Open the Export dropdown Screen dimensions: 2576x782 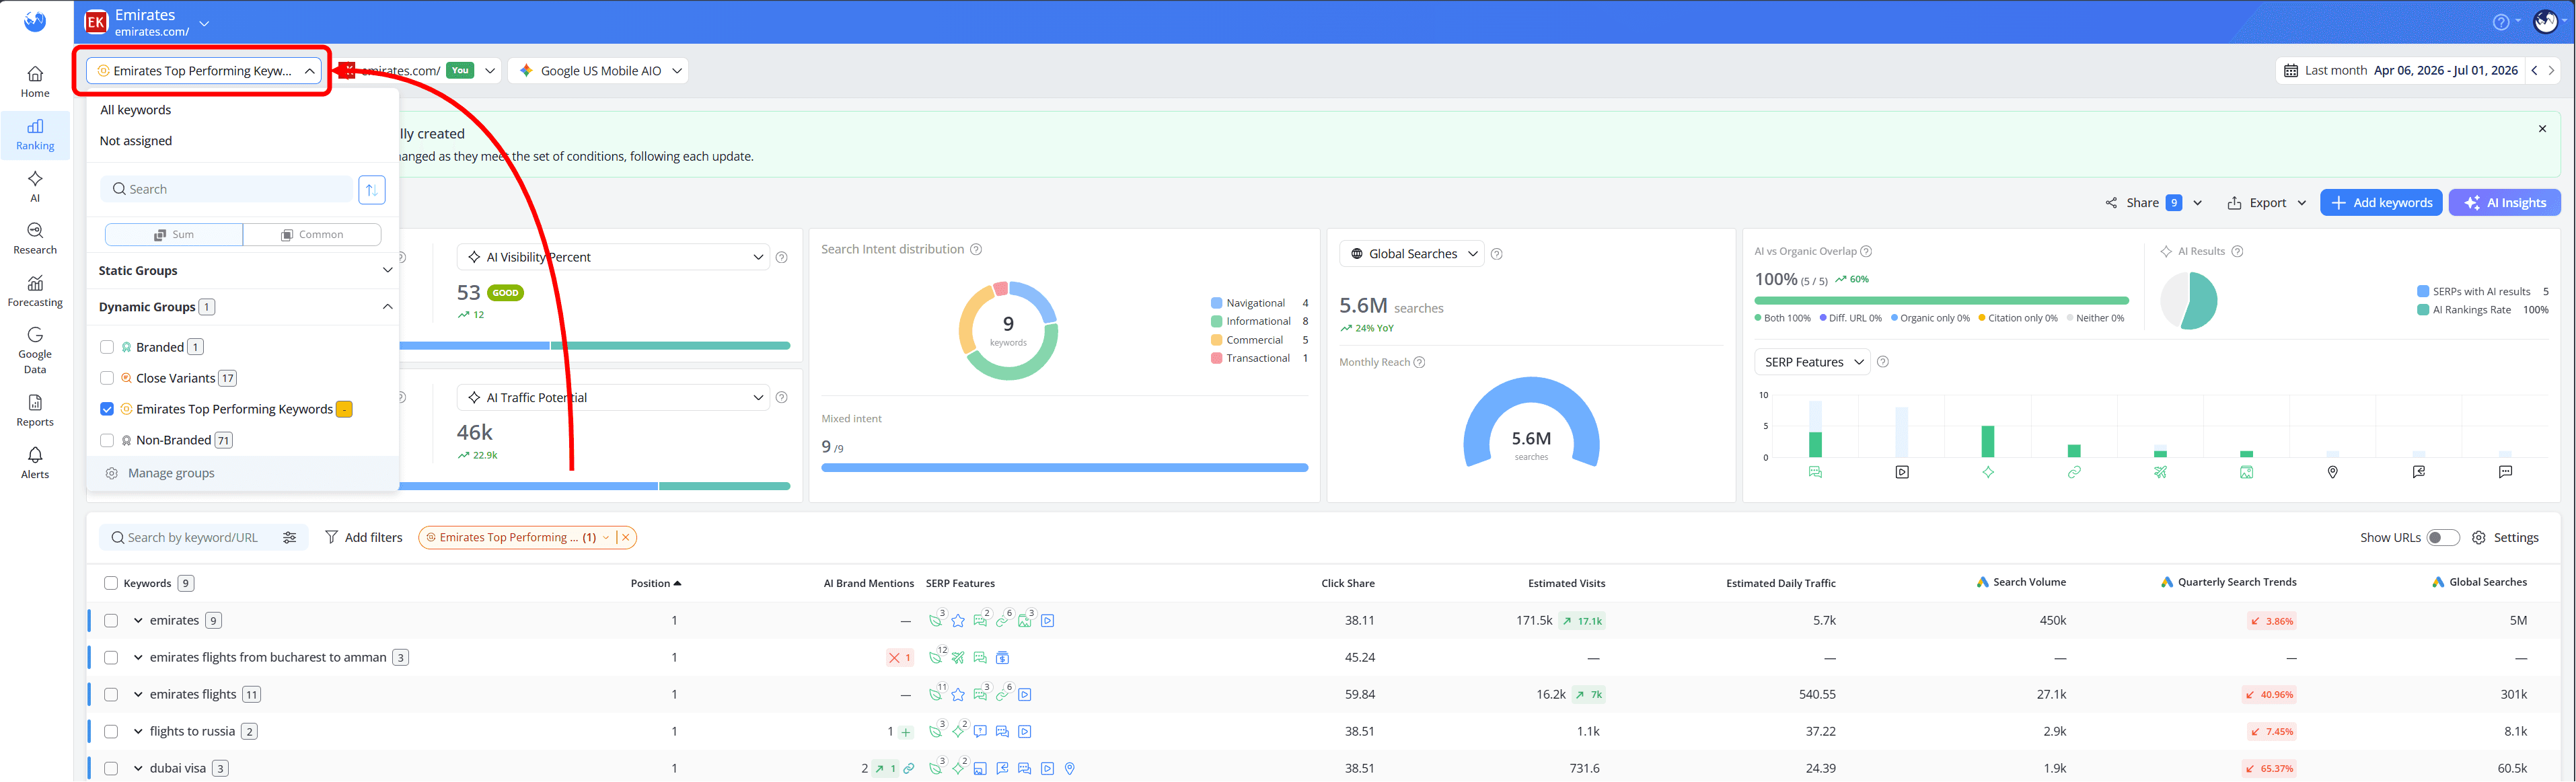(2266, 203)
